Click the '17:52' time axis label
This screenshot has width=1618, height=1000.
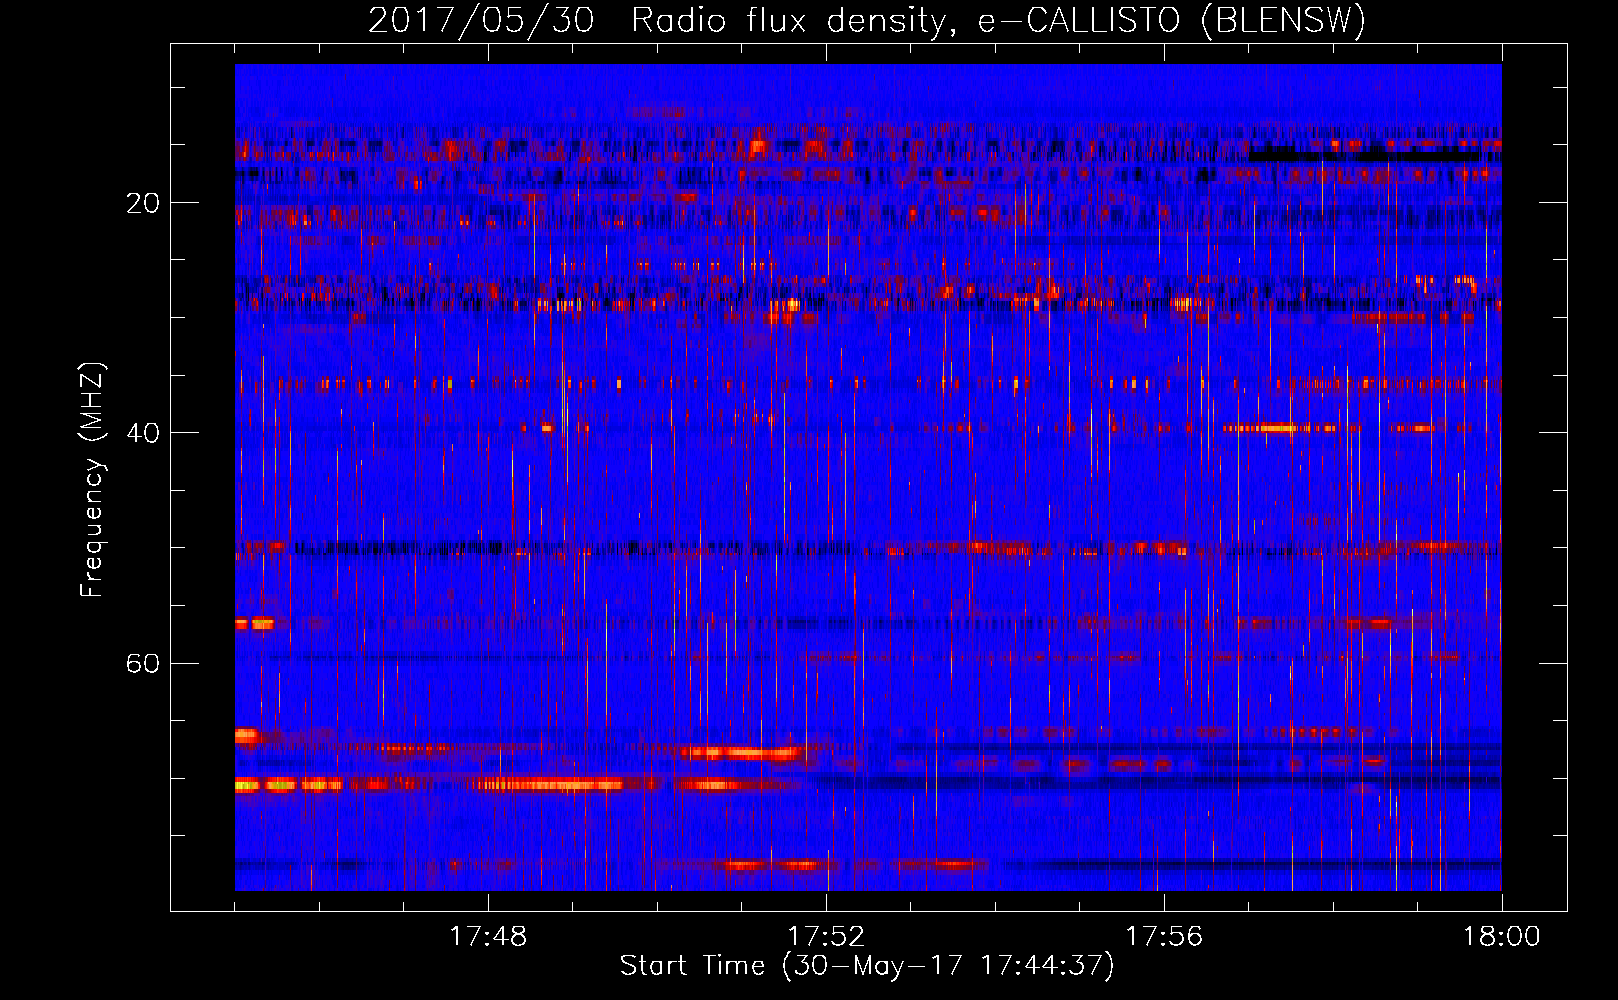click(826, 937)
